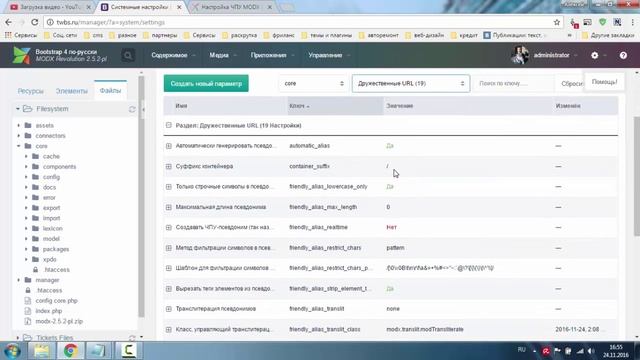Expand the friendly_alias_lowercase_only row
Image resolution: width=640 pixels, height=360 pixels.
[x=169, y=187]
